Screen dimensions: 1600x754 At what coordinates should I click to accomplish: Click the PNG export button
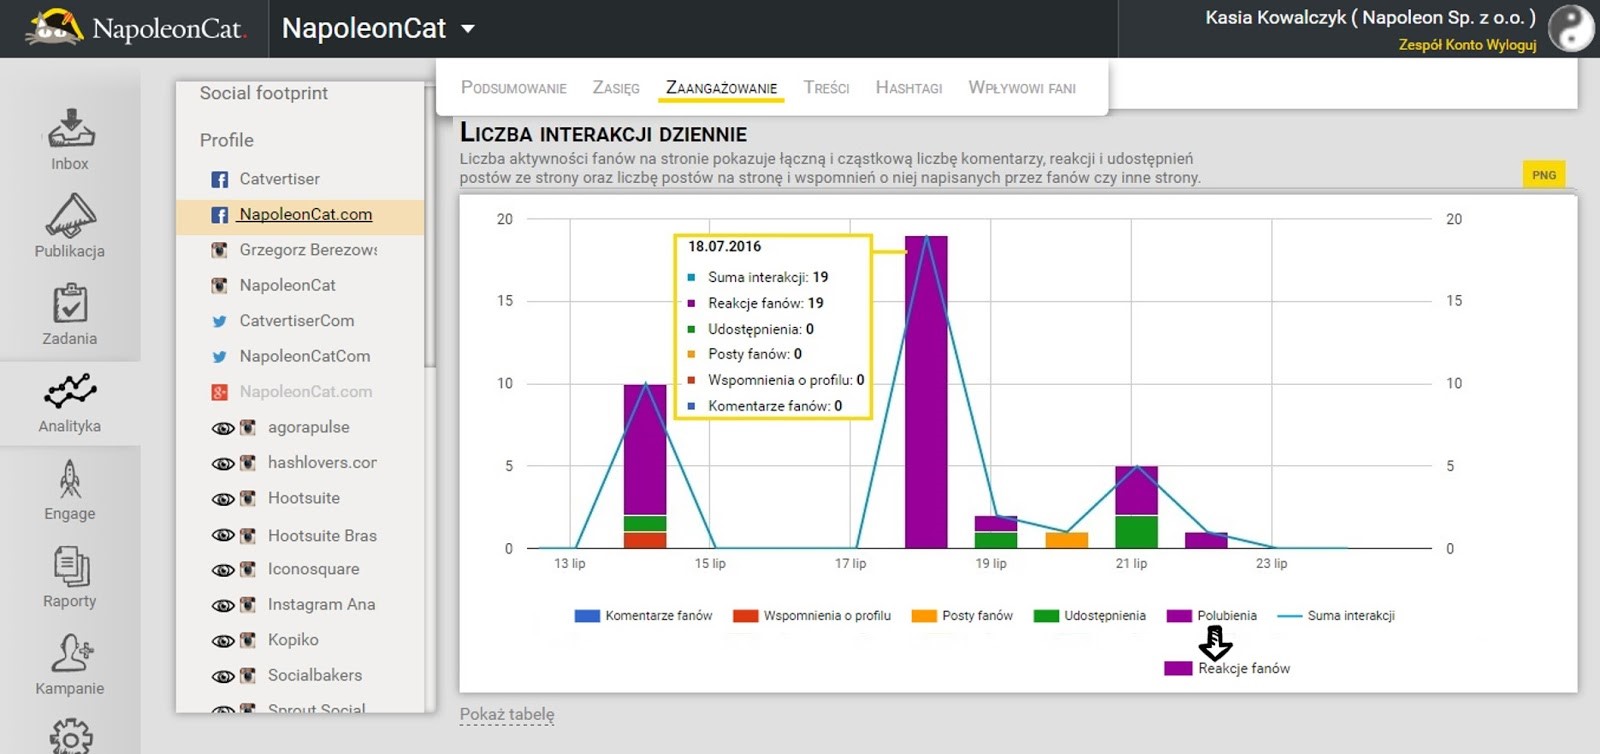1543,175
